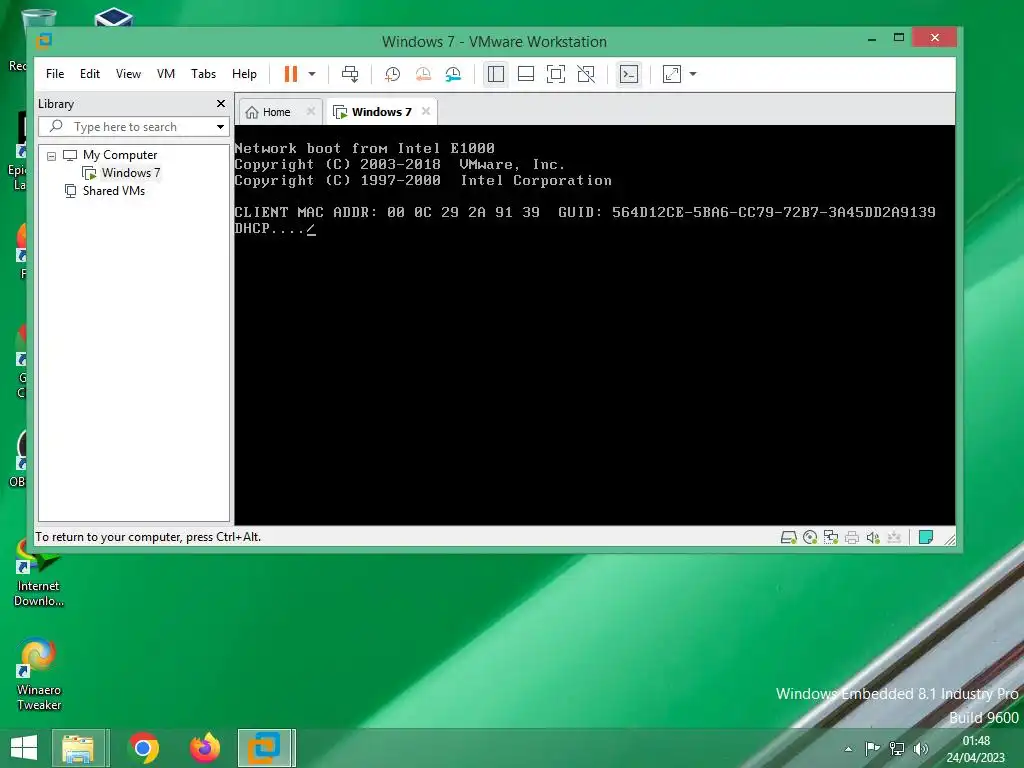Open File Explorer from the taskbar
1024x768 pixels.
click(78, 748)
